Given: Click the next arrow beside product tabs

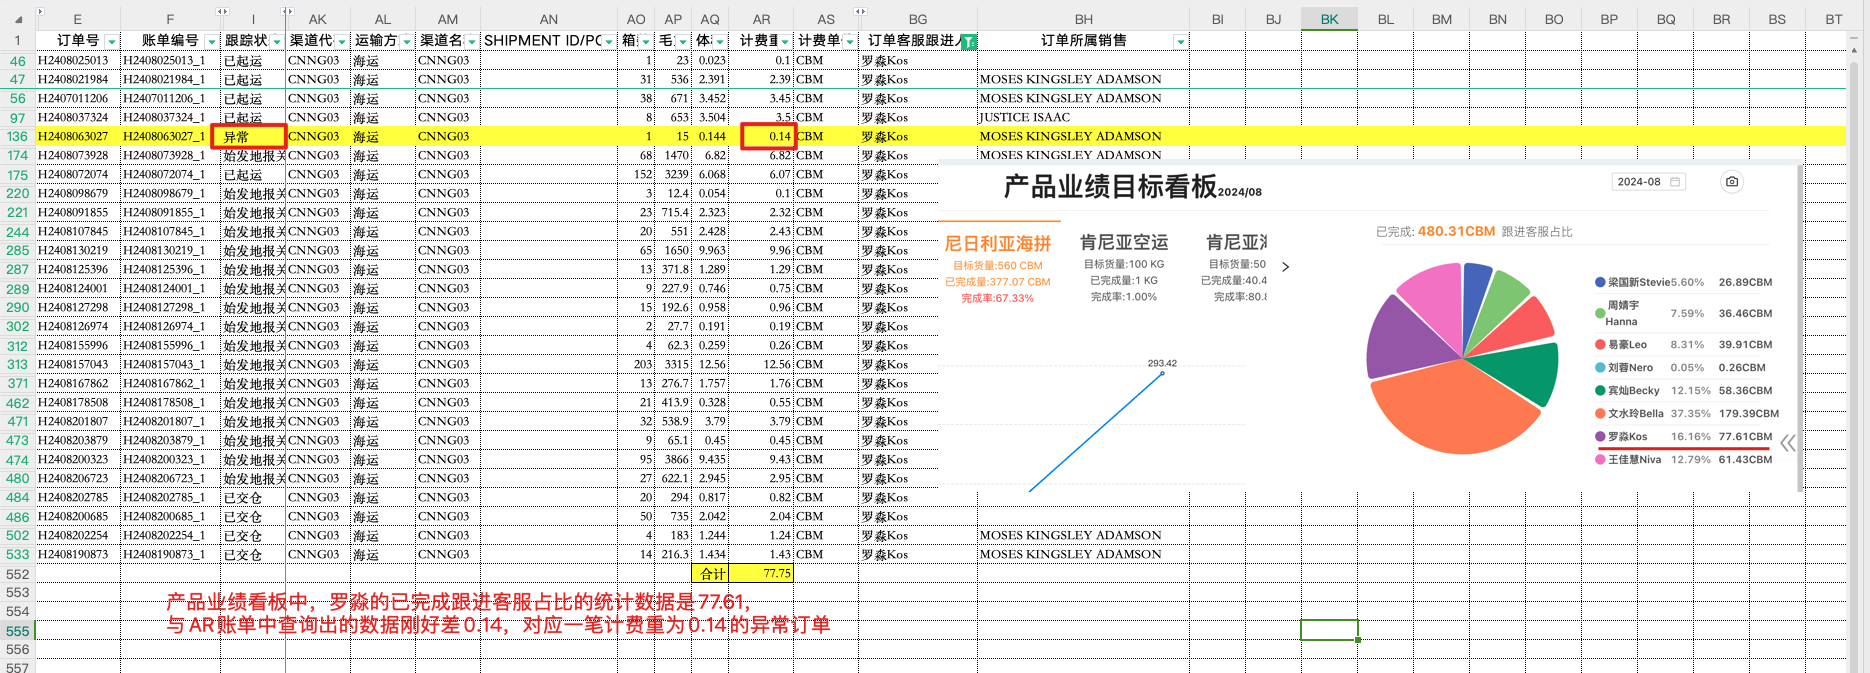Looking at the screenshot, I should pyautogui.click(x=1285, y=267).
